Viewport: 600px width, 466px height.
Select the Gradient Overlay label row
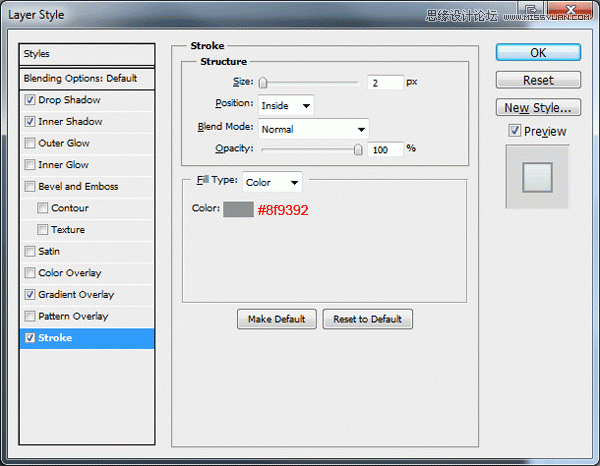[x=87, y=295]
